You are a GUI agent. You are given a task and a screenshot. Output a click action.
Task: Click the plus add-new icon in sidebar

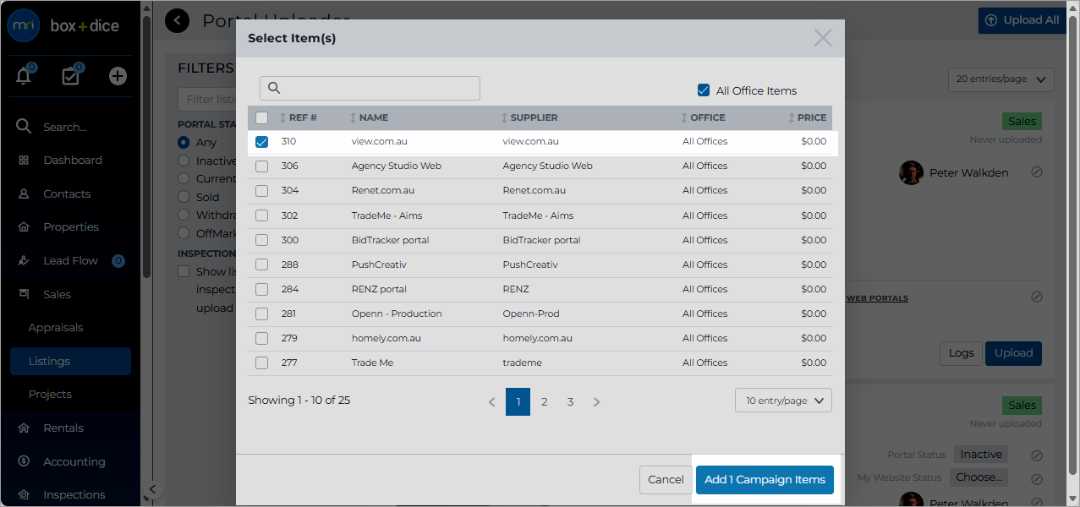coord(118,76)
